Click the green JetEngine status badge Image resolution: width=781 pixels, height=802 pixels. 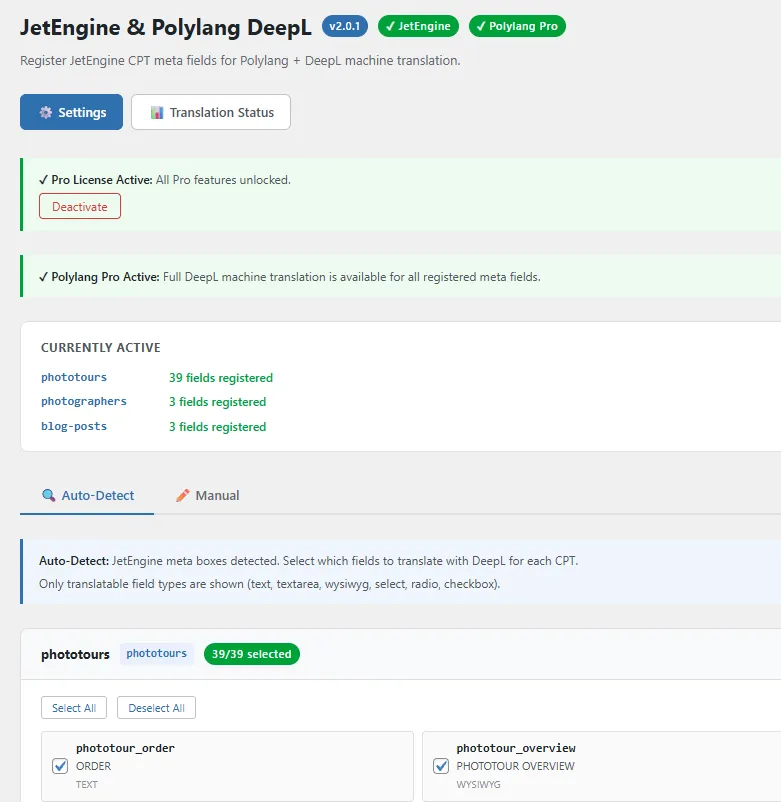tap(418, 26)
